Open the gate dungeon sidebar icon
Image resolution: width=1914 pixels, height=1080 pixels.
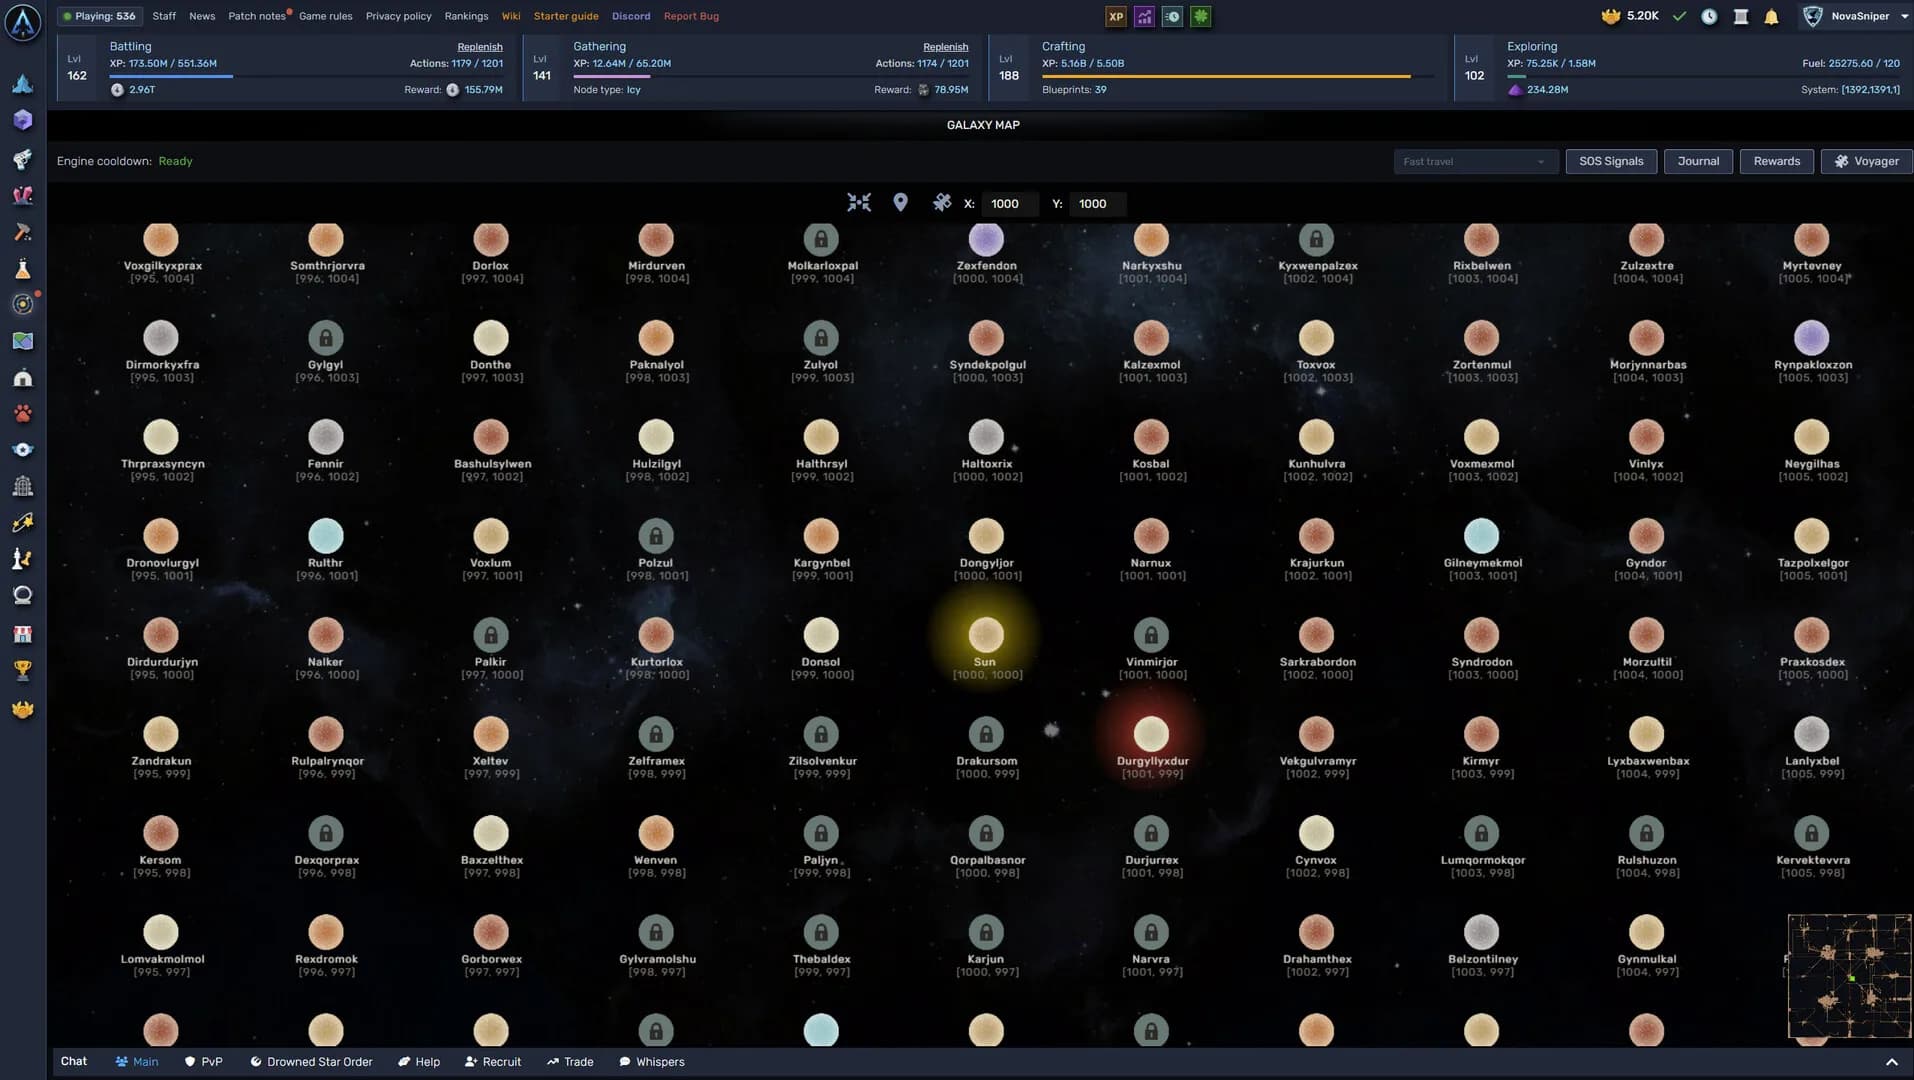[x=22, y=486]
